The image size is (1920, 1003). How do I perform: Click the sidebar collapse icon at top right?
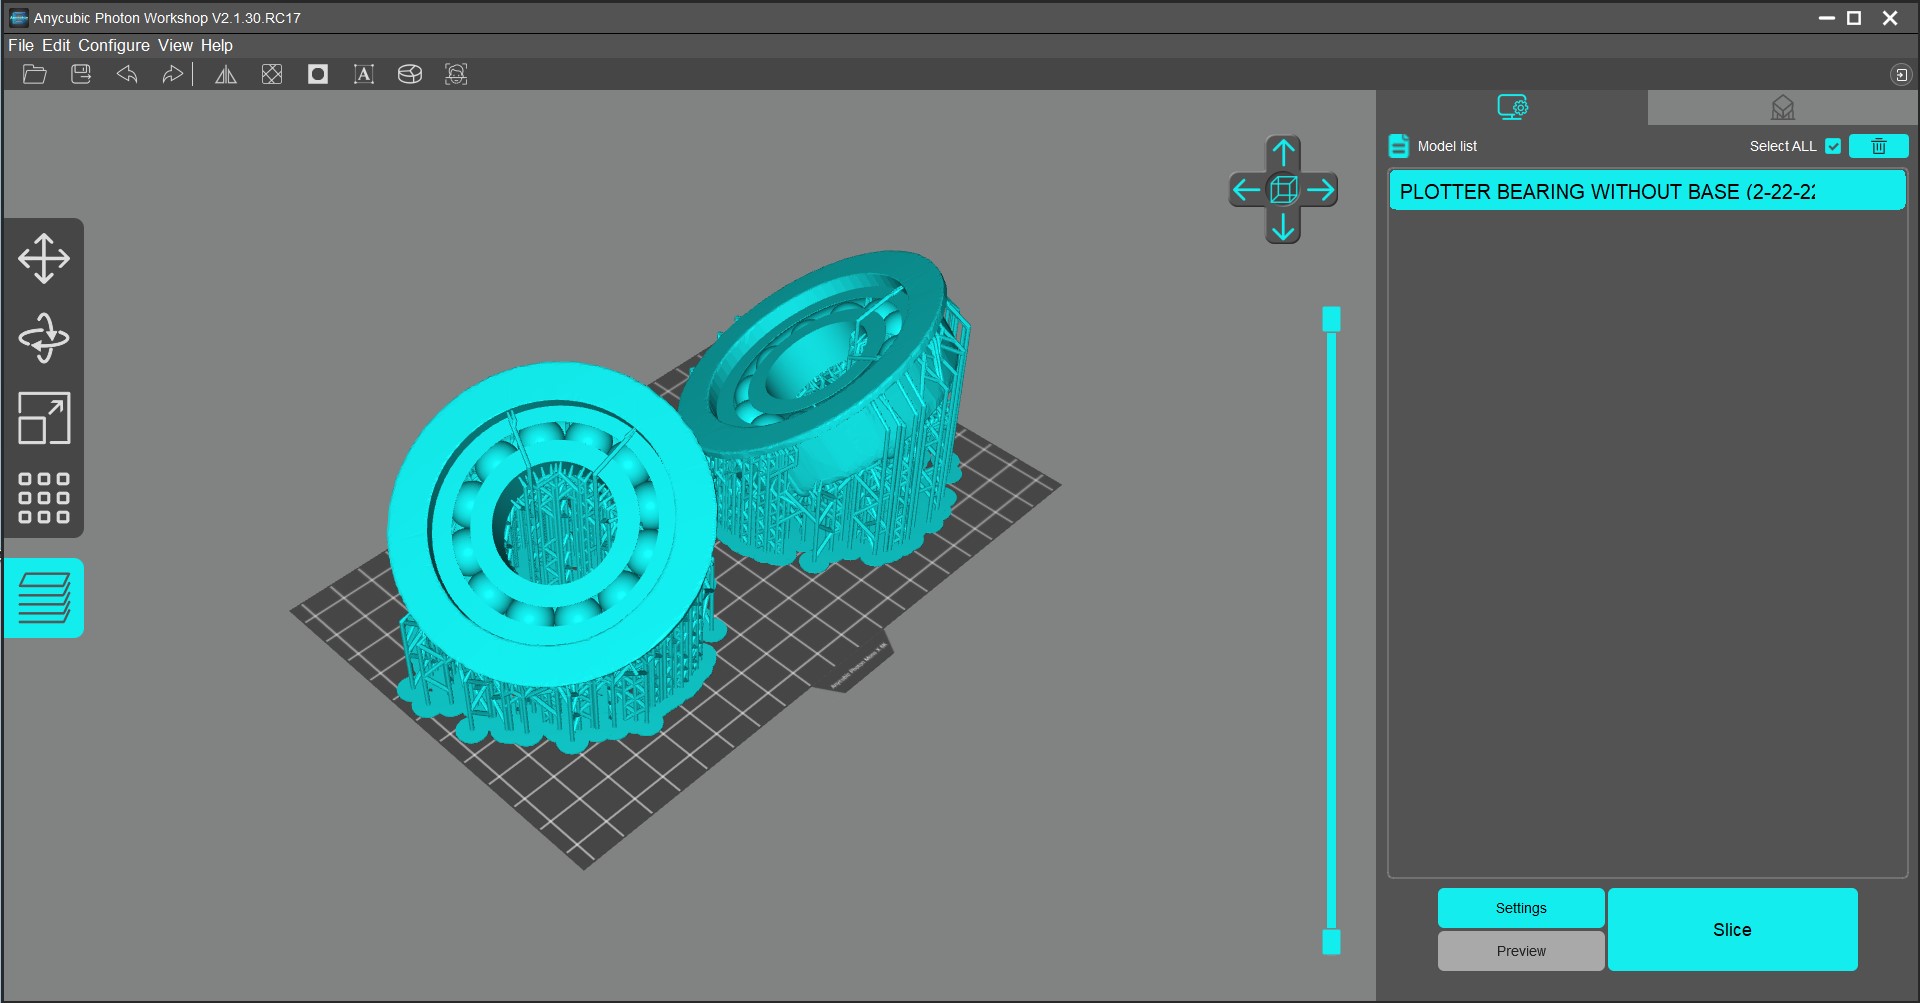coord(1901,74)
